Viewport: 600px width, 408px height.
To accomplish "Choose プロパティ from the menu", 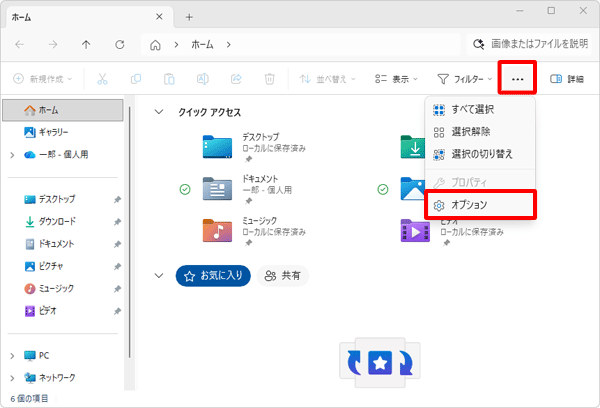I will [x=479, y=182].
